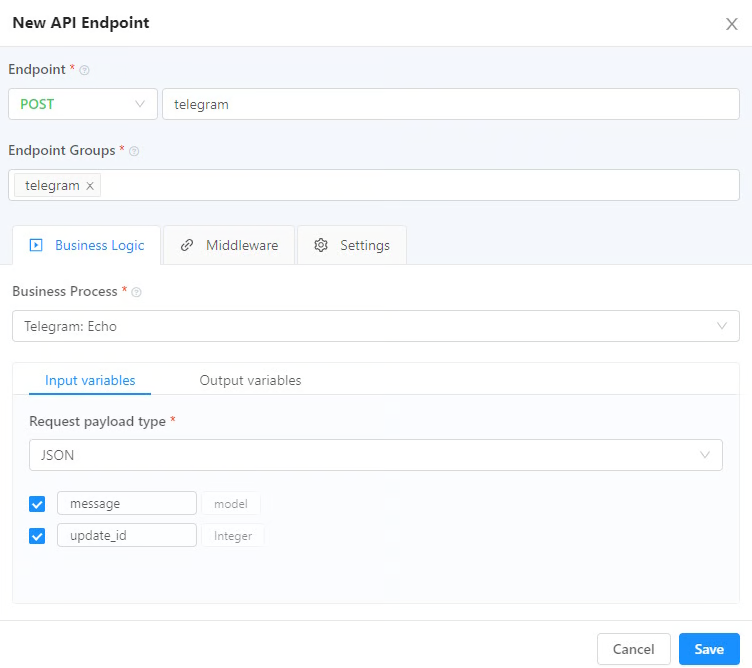Uncheck the message variable checkbox
Screen dimensions: 752x668
(x=38, y=504)
